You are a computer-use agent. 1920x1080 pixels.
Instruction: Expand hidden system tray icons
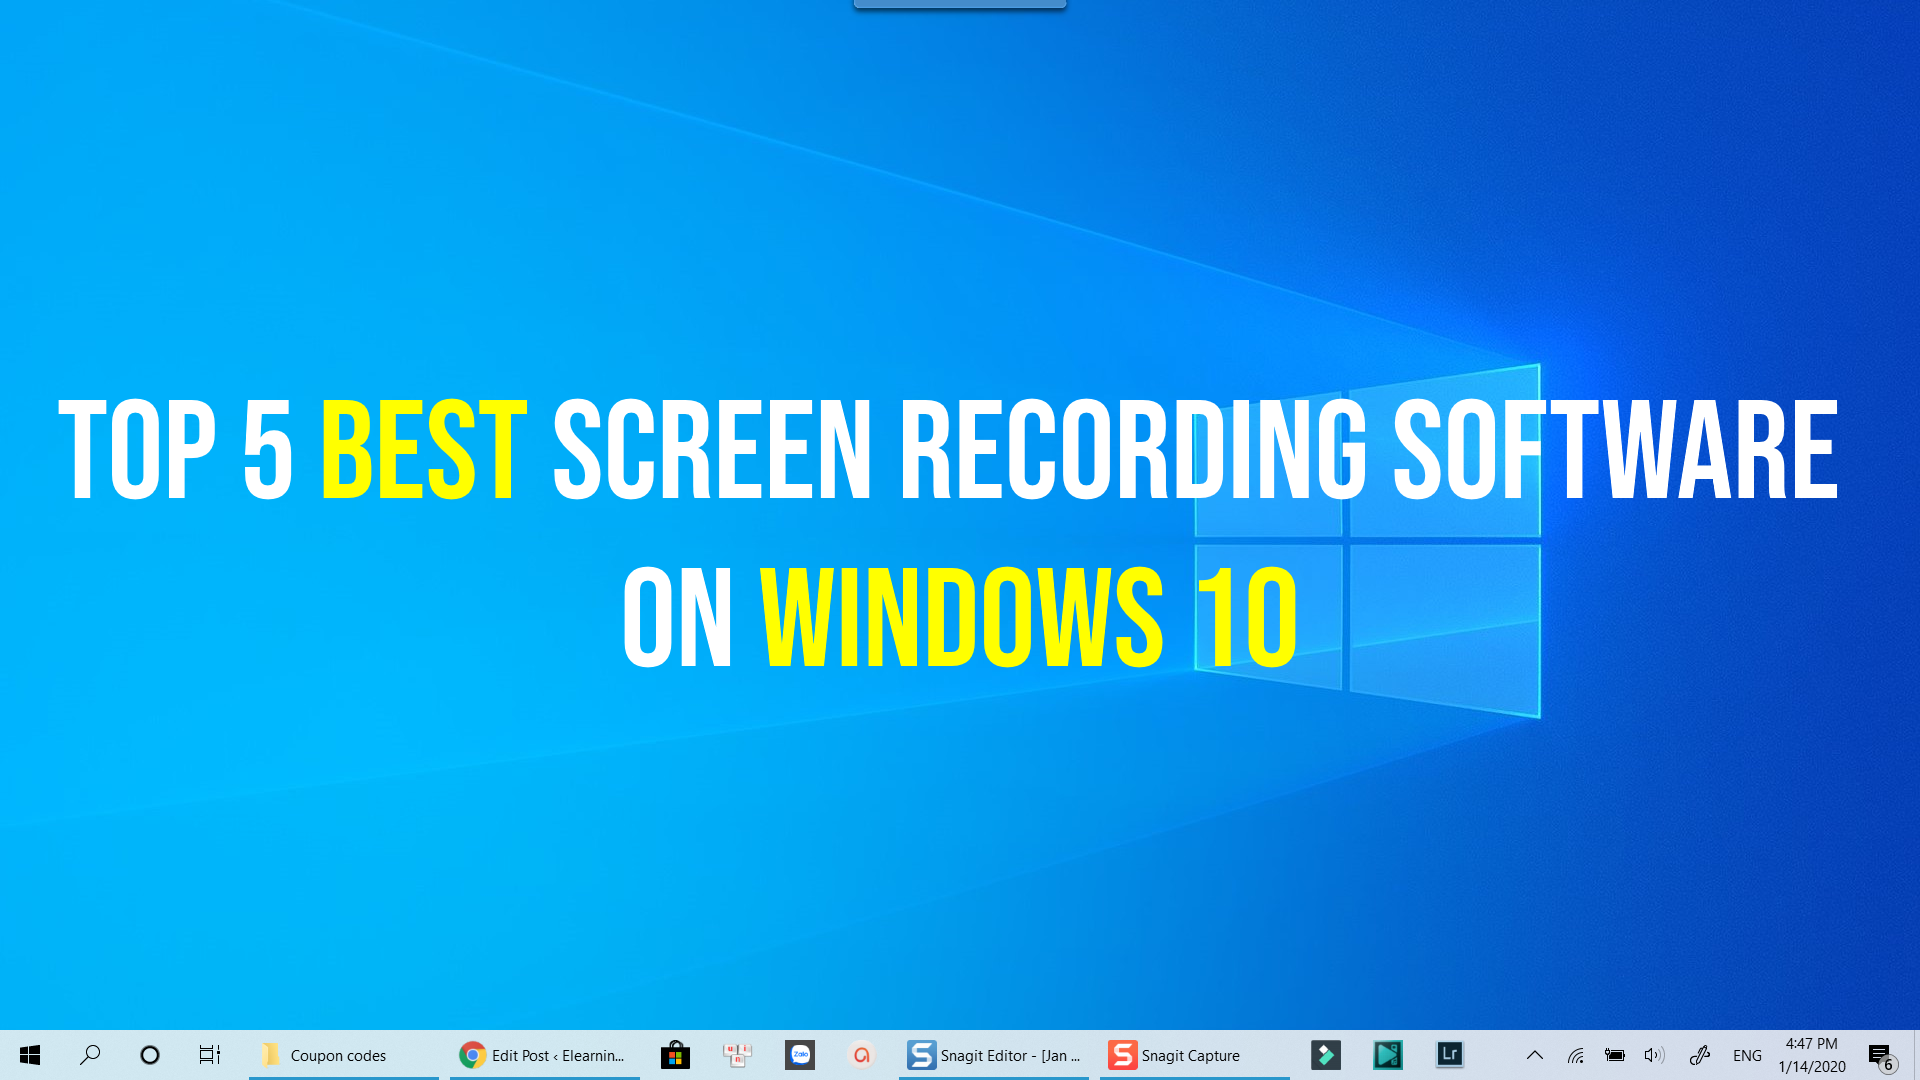[x=1534, y=1055]
